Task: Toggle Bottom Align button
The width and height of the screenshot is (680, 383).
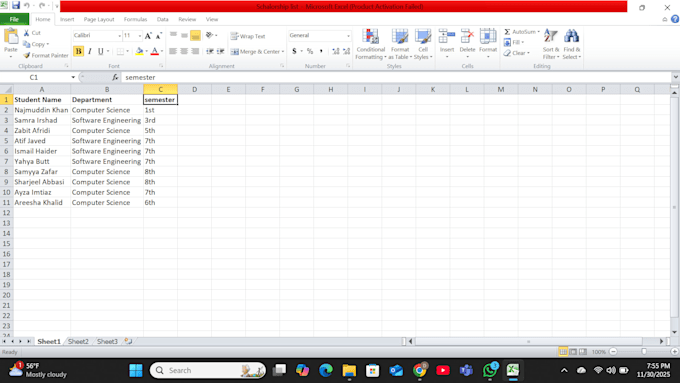Action: point(196,36)
